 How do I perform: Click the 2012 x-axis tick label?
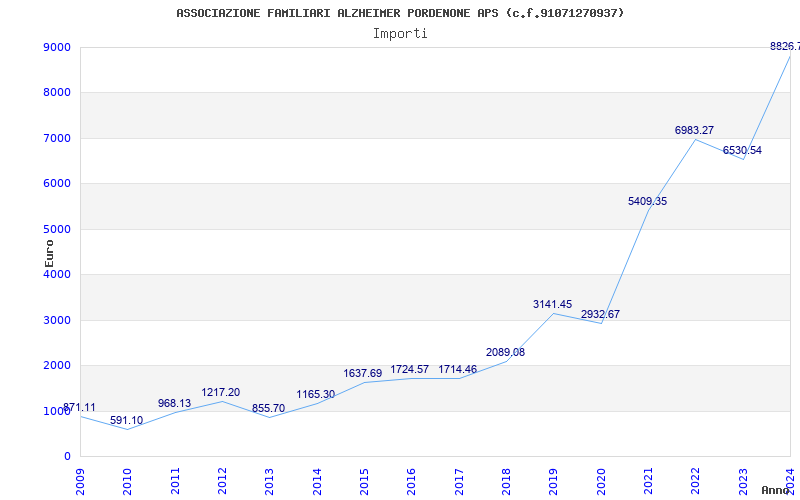[x=222, y=481]
